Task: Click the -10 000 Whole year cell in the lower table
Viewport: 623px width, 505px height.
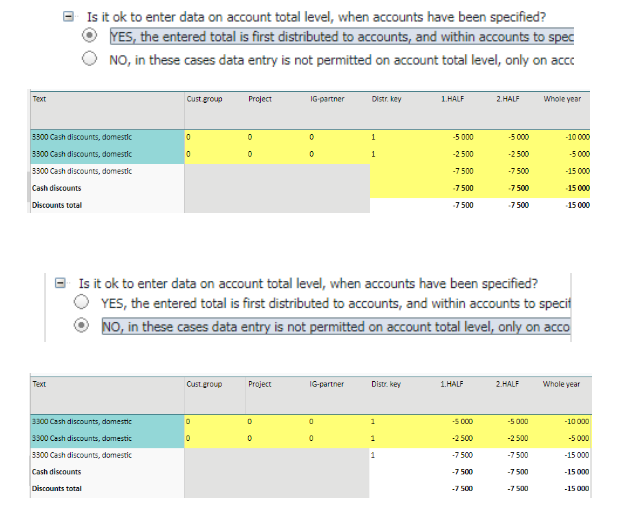Action: (x=577, y=422)
